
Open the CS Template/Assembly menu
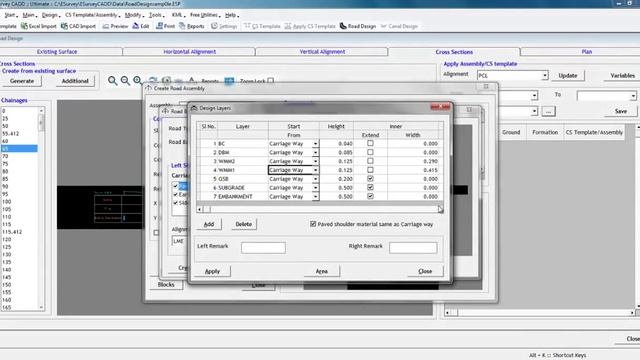pyautogui.click(x=92, y=15)
